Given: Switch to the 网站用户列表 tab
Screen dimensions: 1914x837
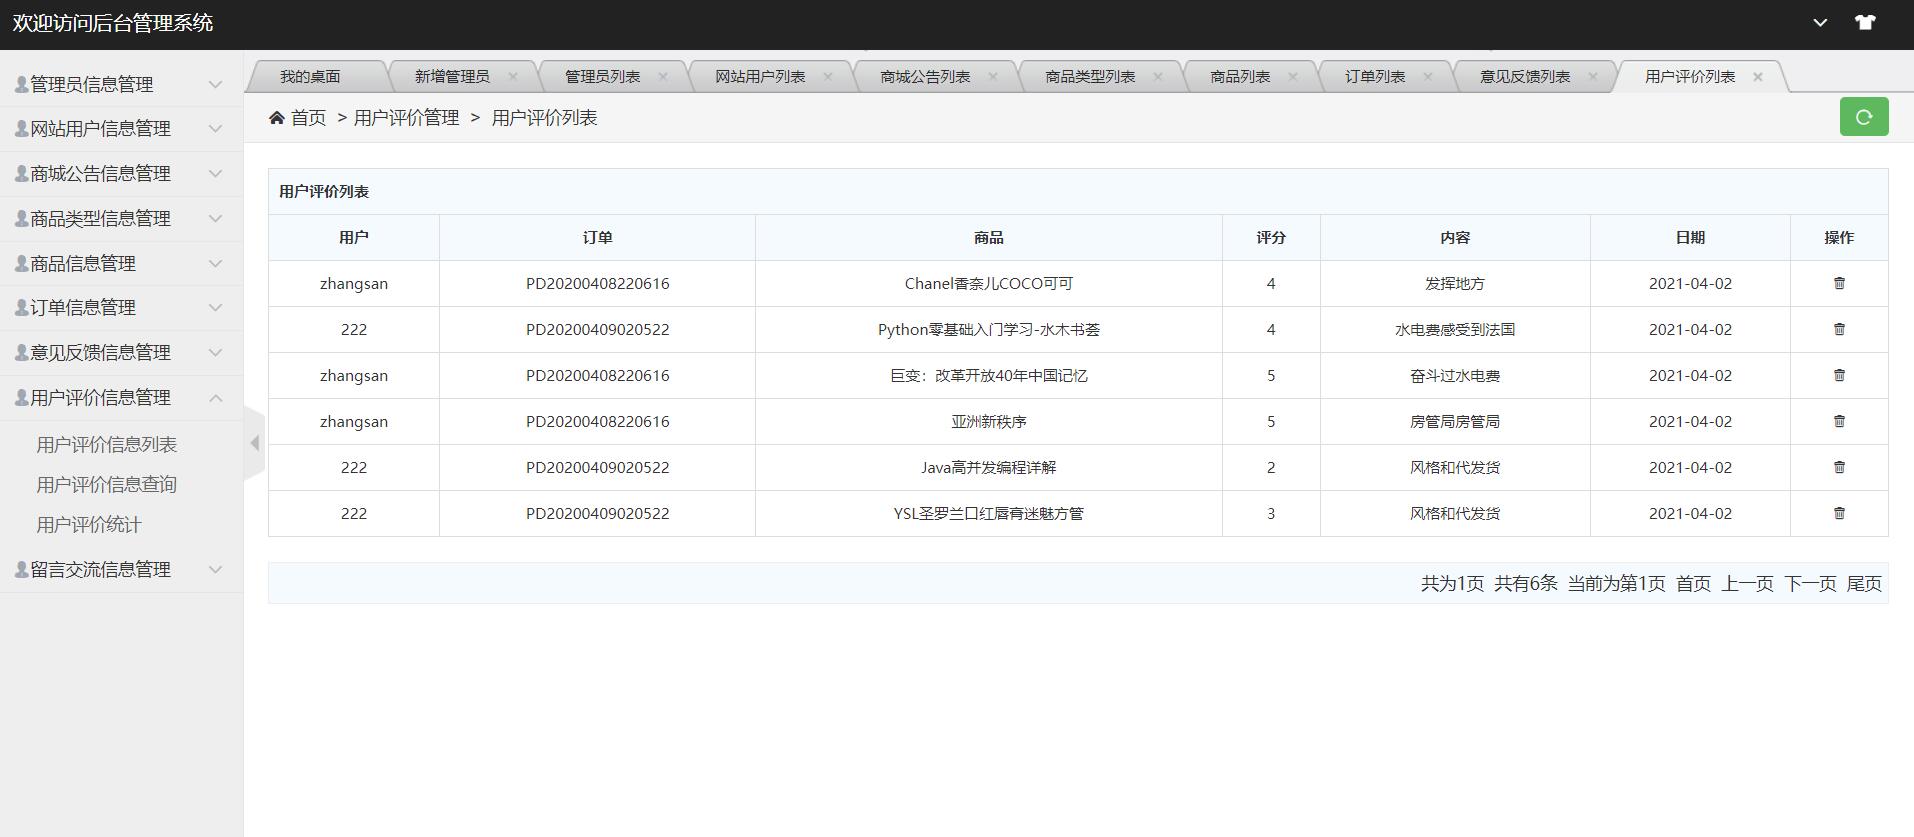Looking at the screenshot, I should click(x=760, y=76).
